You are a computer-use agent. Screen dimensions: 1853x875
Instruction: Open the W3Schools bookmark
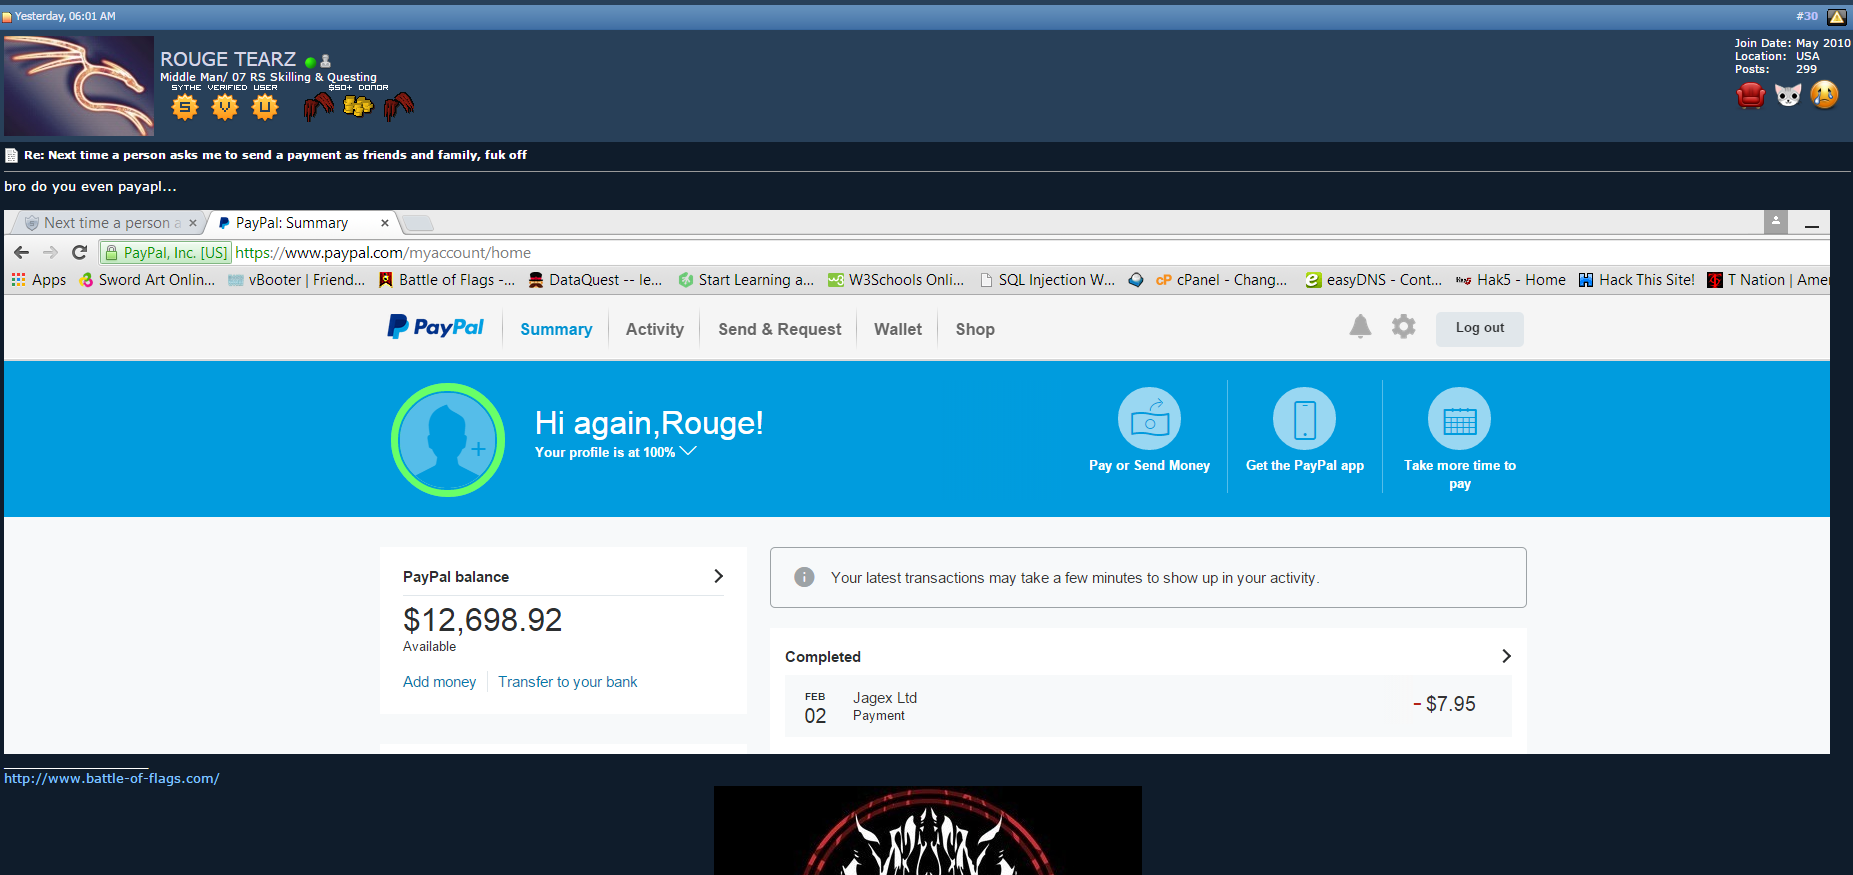pyautogui.click(x=896, y=280)
